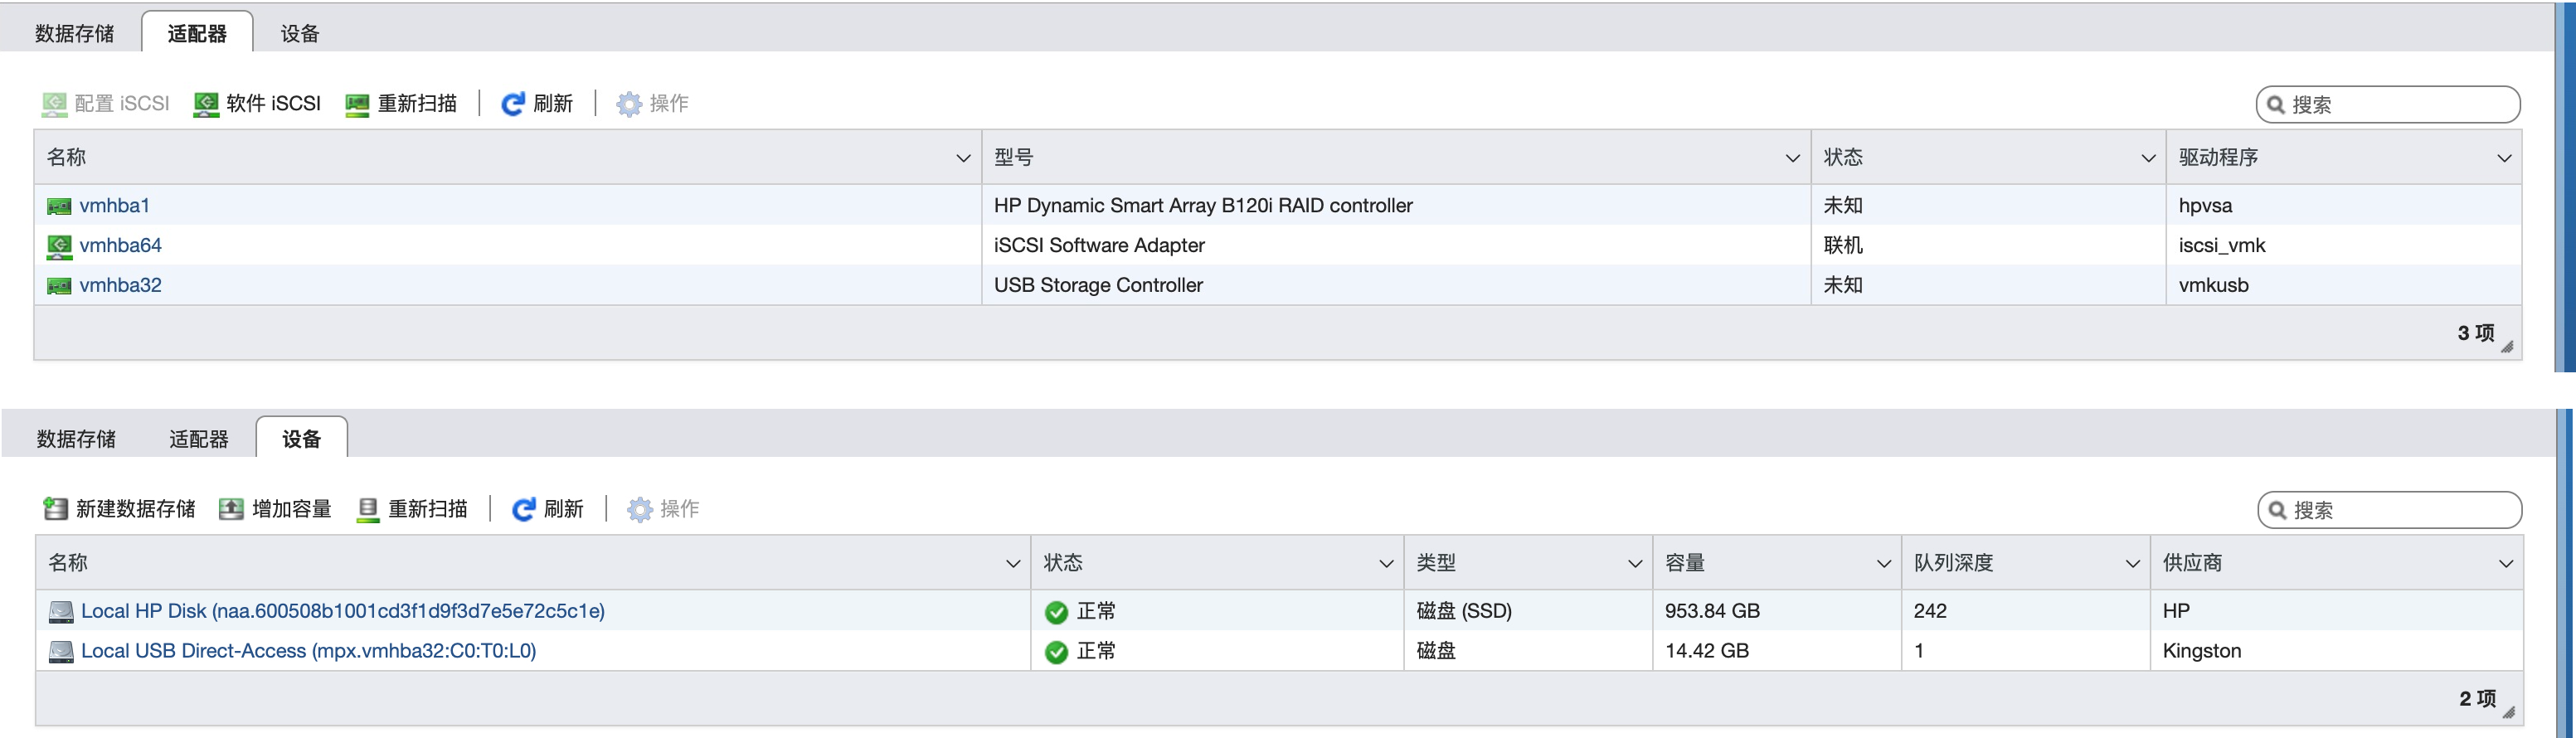2576x738 pixels.
Task: Open the vmhba1 adapter link
Action: click(114, 206)
